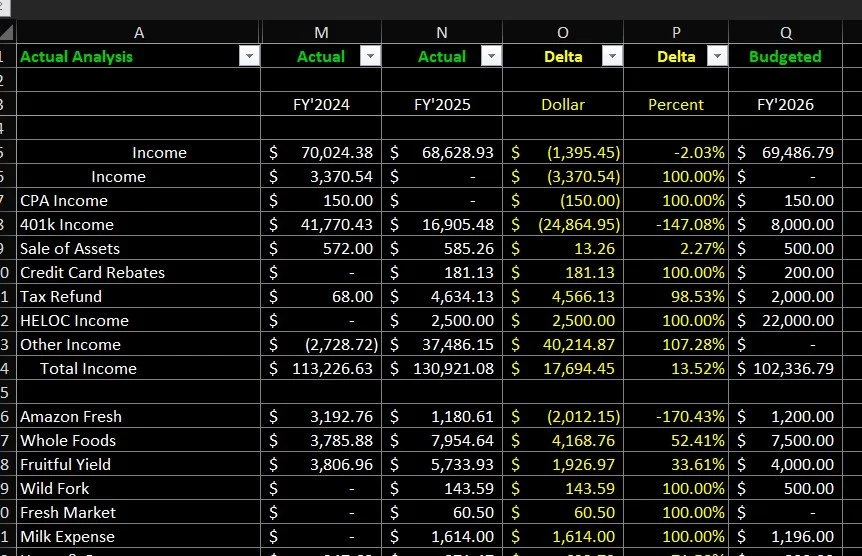862x556 pixels.
Task: Select the 33.61% percent cell
Action: (x=676, y=464)
